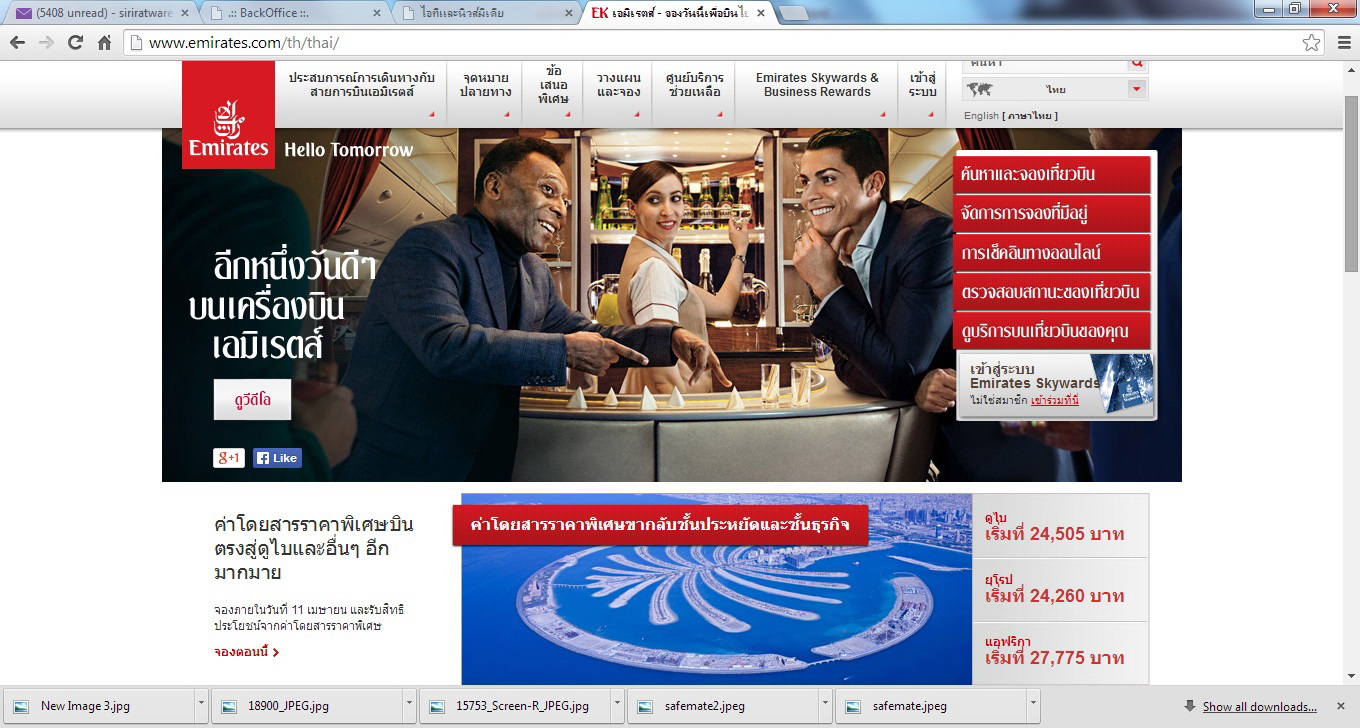
Task: Select the Dubai fare 24,505 baht
Action: [1060, 526]
